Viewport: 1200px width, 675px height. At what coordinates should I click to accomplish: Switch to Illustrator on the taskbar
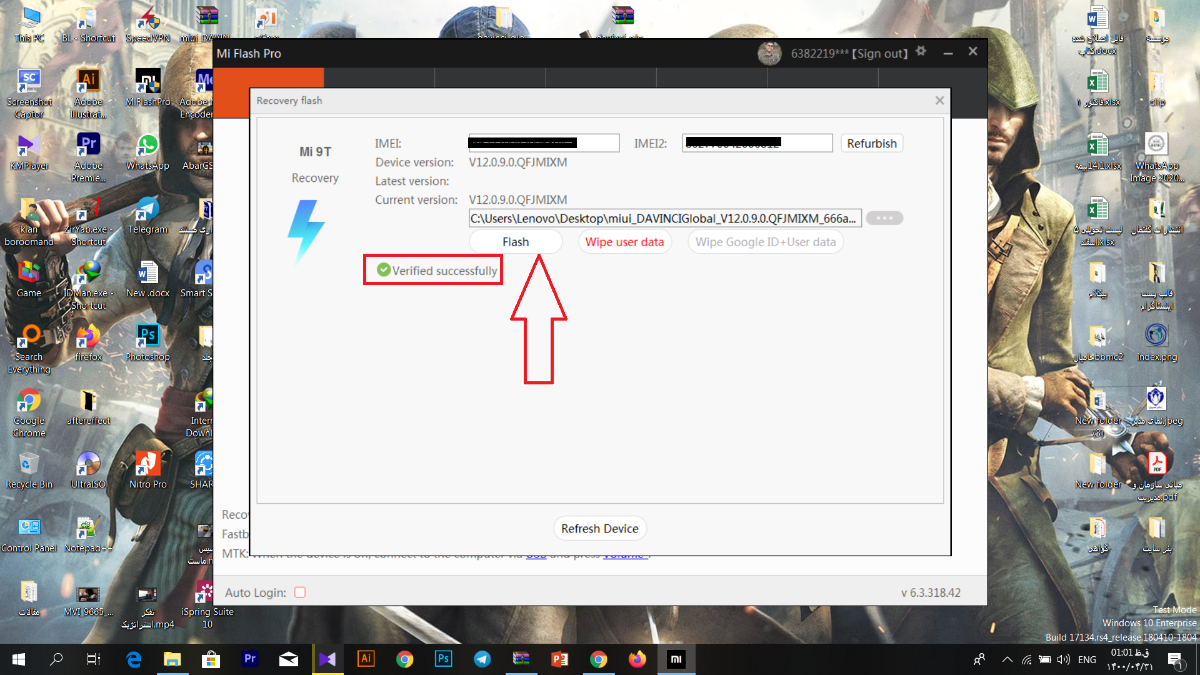click(366, 659)
